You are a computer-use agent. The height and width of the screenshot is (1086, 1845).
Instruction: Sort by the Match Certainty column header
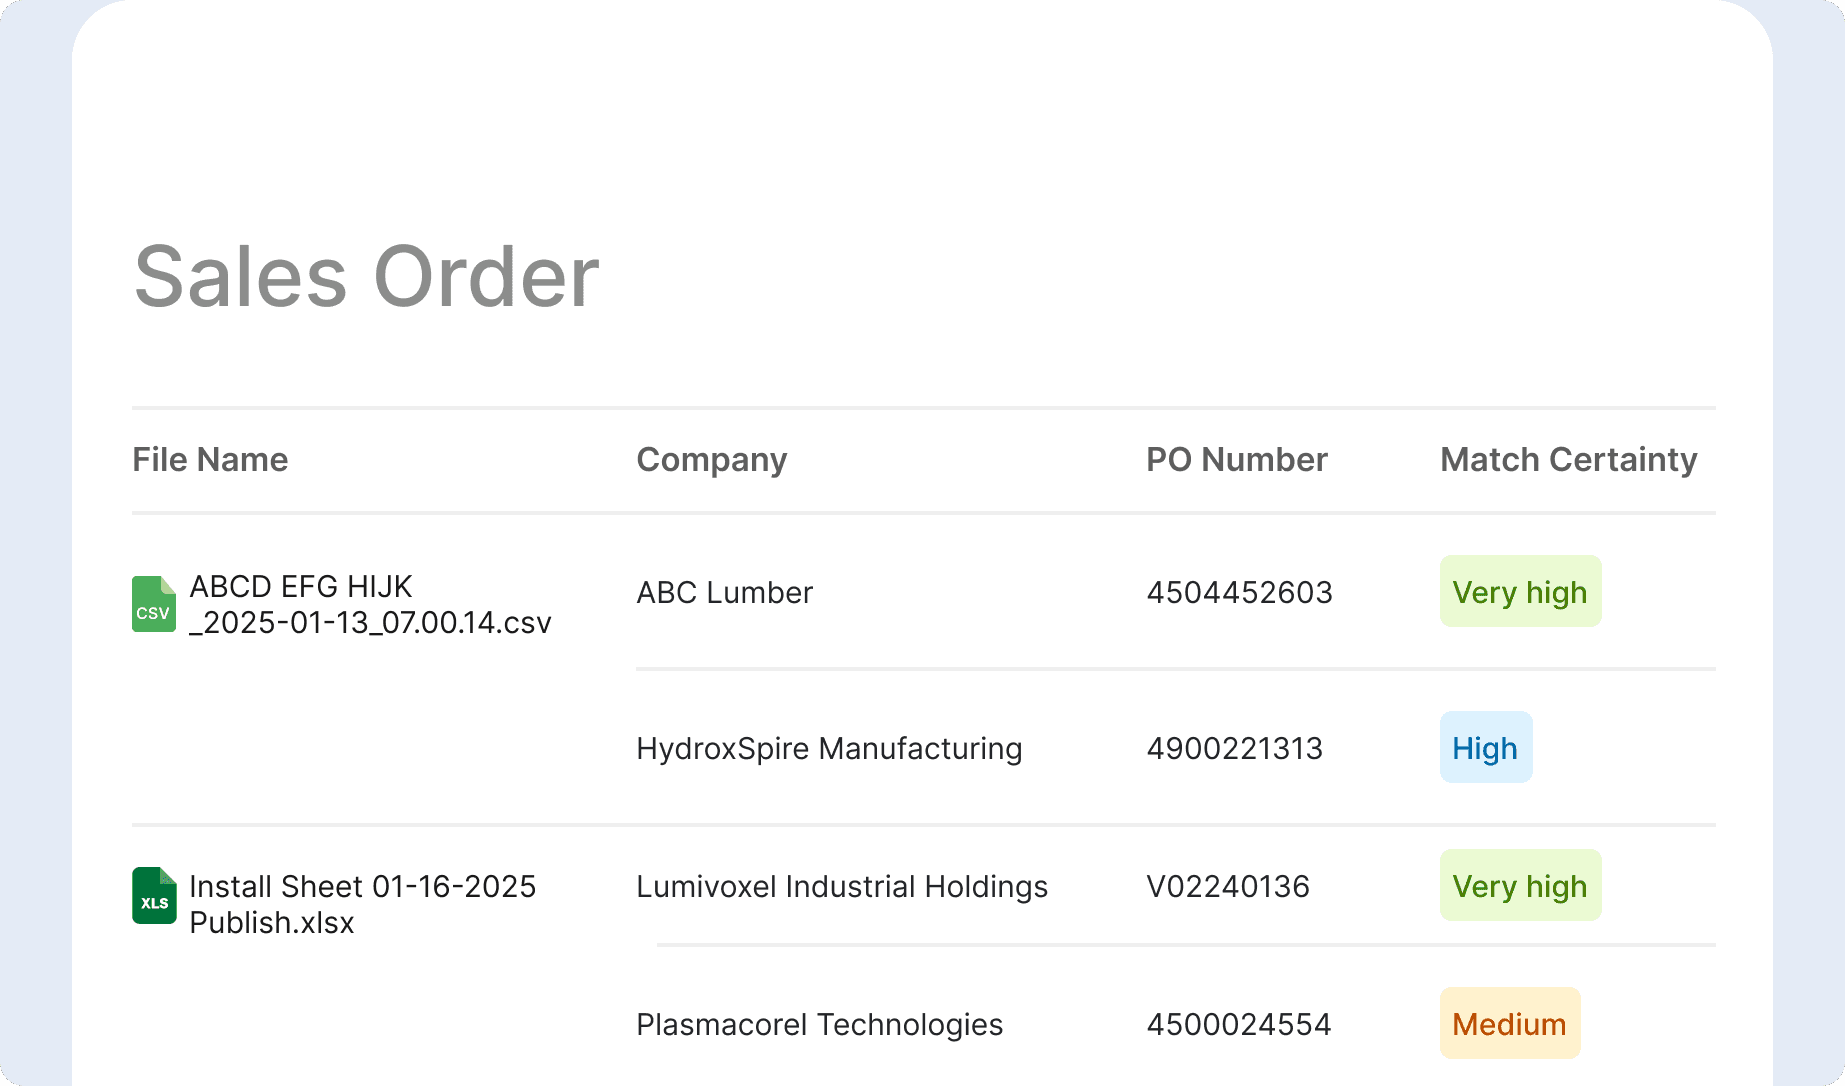pos(1568,460)
